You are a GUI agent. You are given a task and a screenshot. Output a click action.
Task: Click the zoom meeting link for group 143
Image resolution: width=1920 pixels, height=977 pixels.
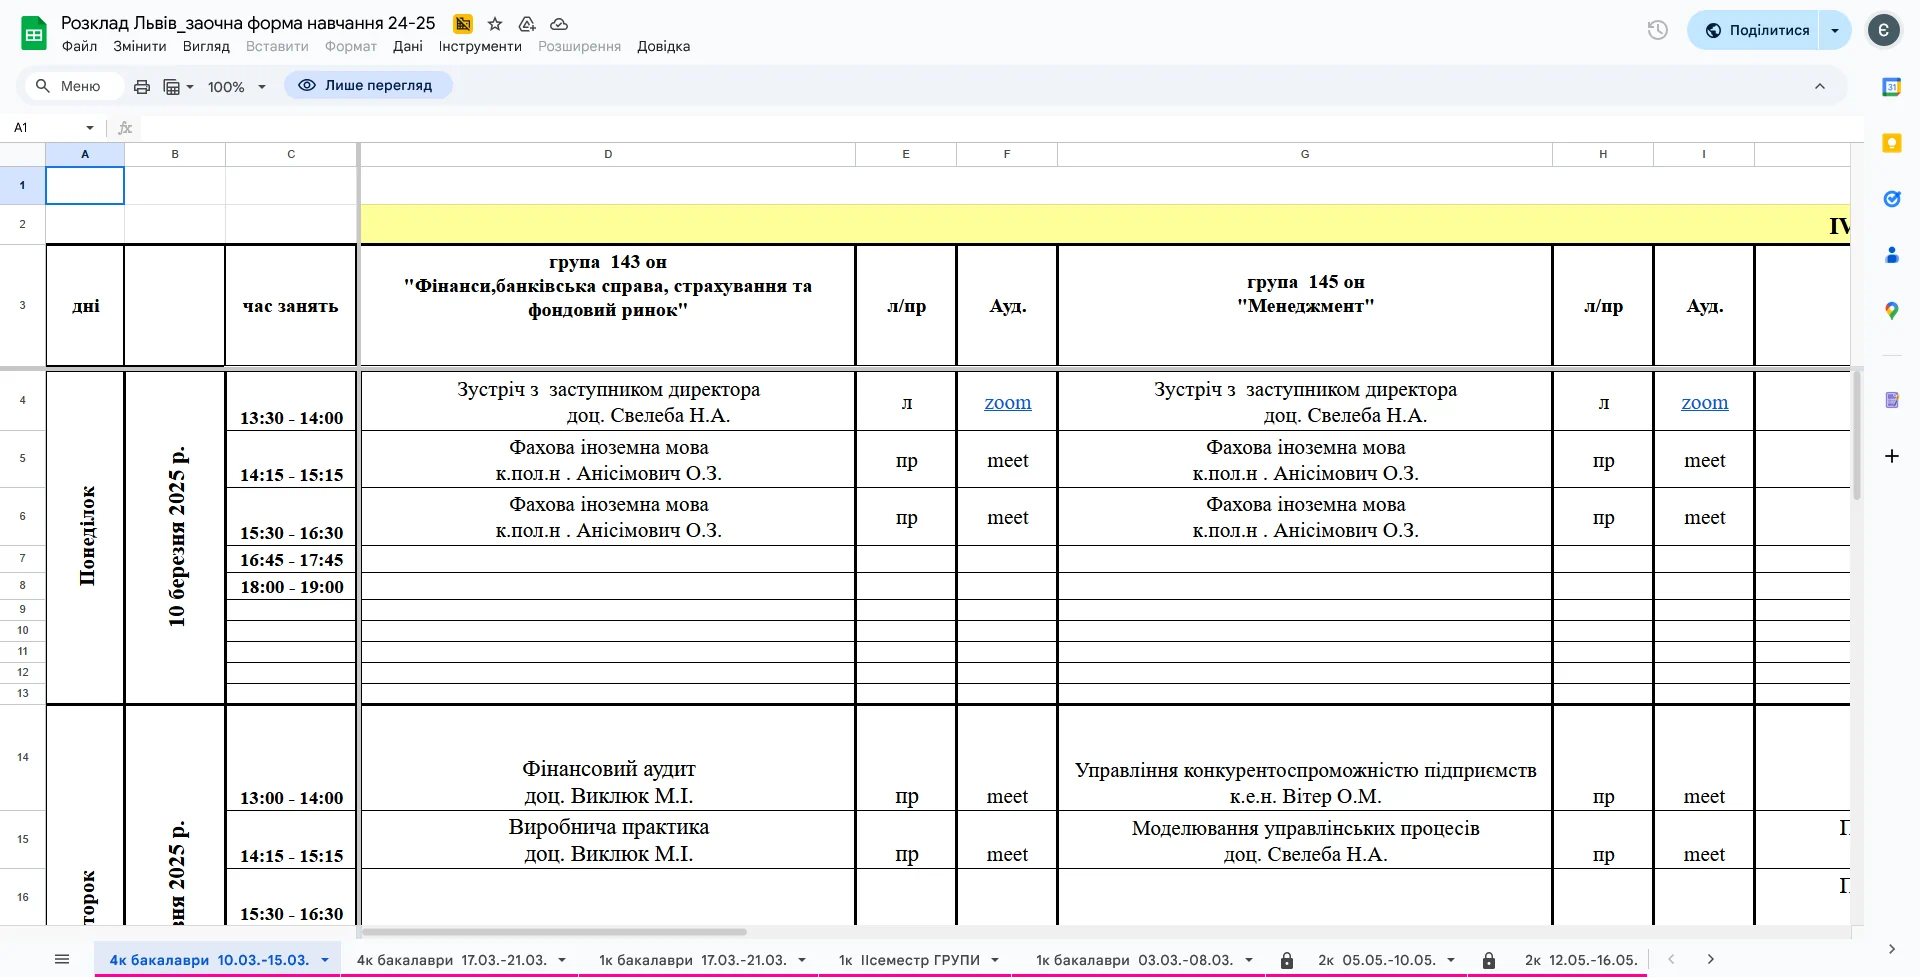coord(1007,402)
